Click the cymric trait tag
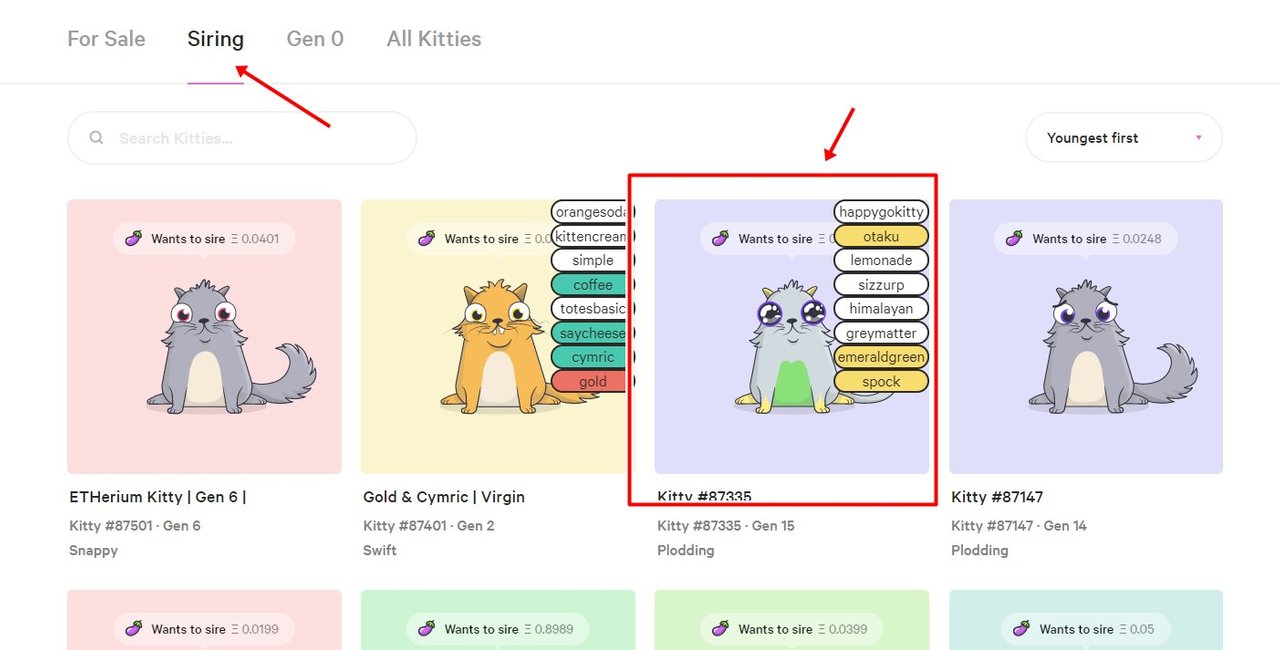The image size is (1280, 650). (x=593, y=357)
